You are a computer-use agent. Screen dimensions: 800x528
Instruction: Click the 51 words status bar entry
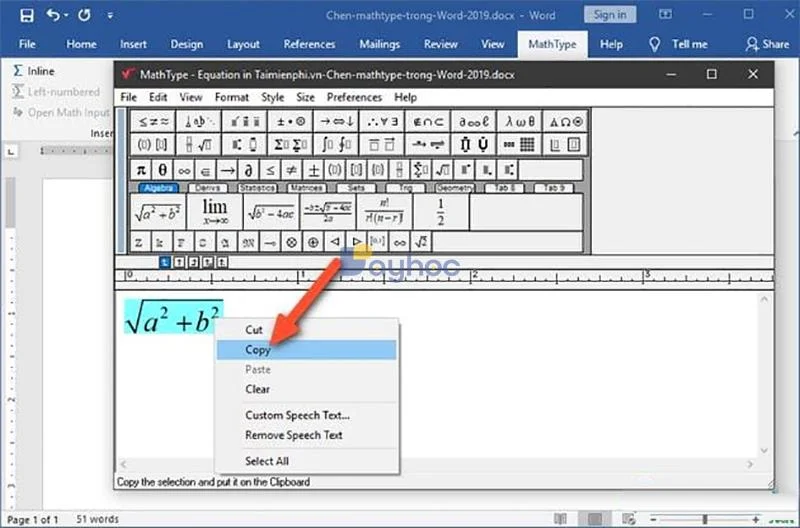click(97, 519)
